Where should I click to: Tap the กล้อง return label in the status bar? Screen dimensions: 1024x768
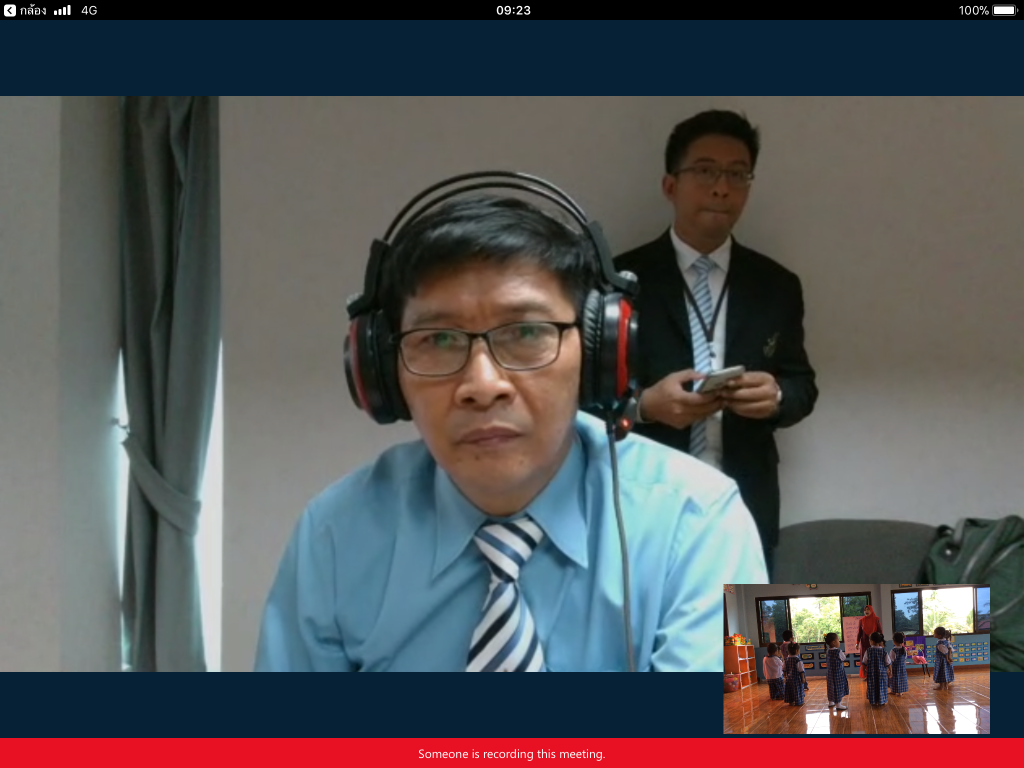tap(33, 10)
